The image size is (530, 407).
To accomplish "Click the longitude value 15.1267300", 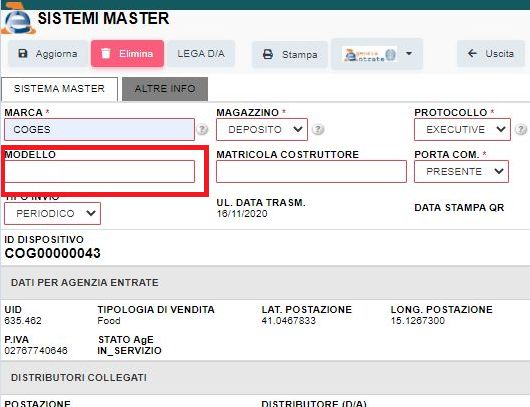I will pos(418,320).
